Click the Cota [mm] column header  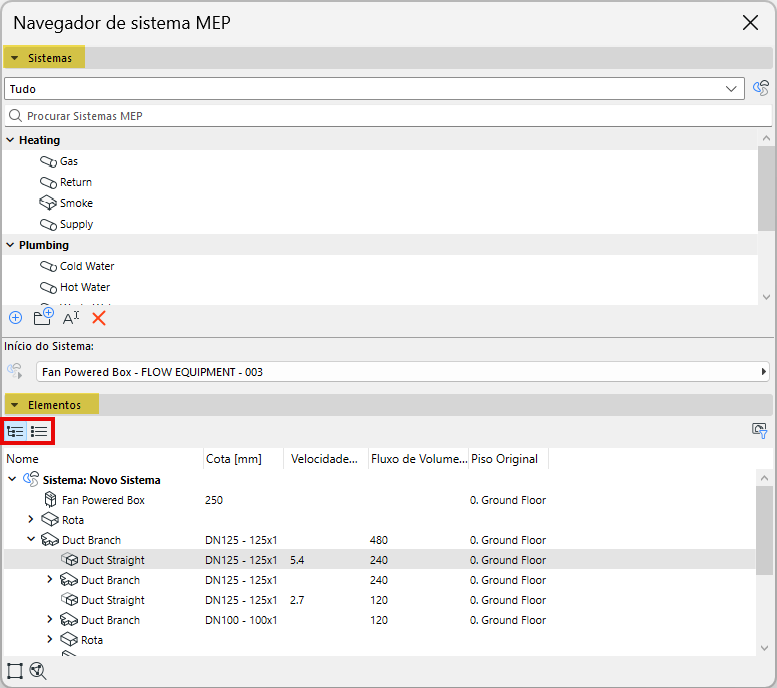pyautogui.click(x=243, y=459)
